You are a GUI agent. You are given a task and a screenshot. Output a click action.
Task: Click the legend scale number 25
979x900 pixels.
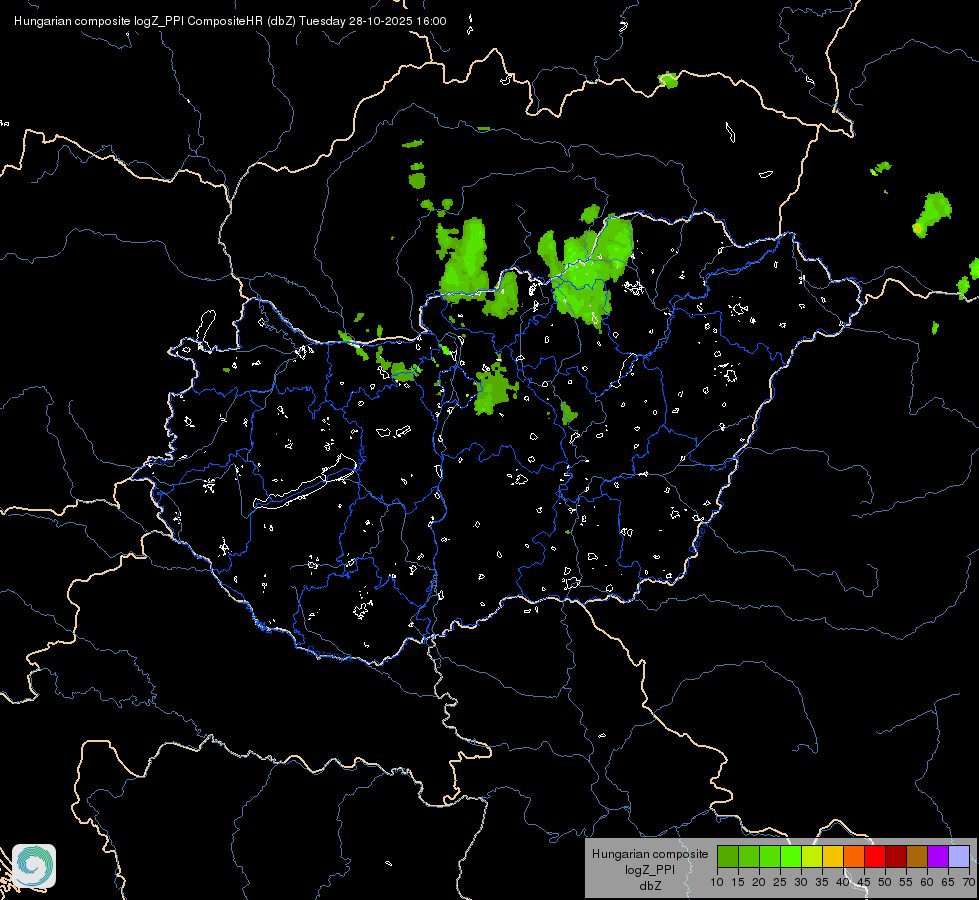[x=780, y=883]
